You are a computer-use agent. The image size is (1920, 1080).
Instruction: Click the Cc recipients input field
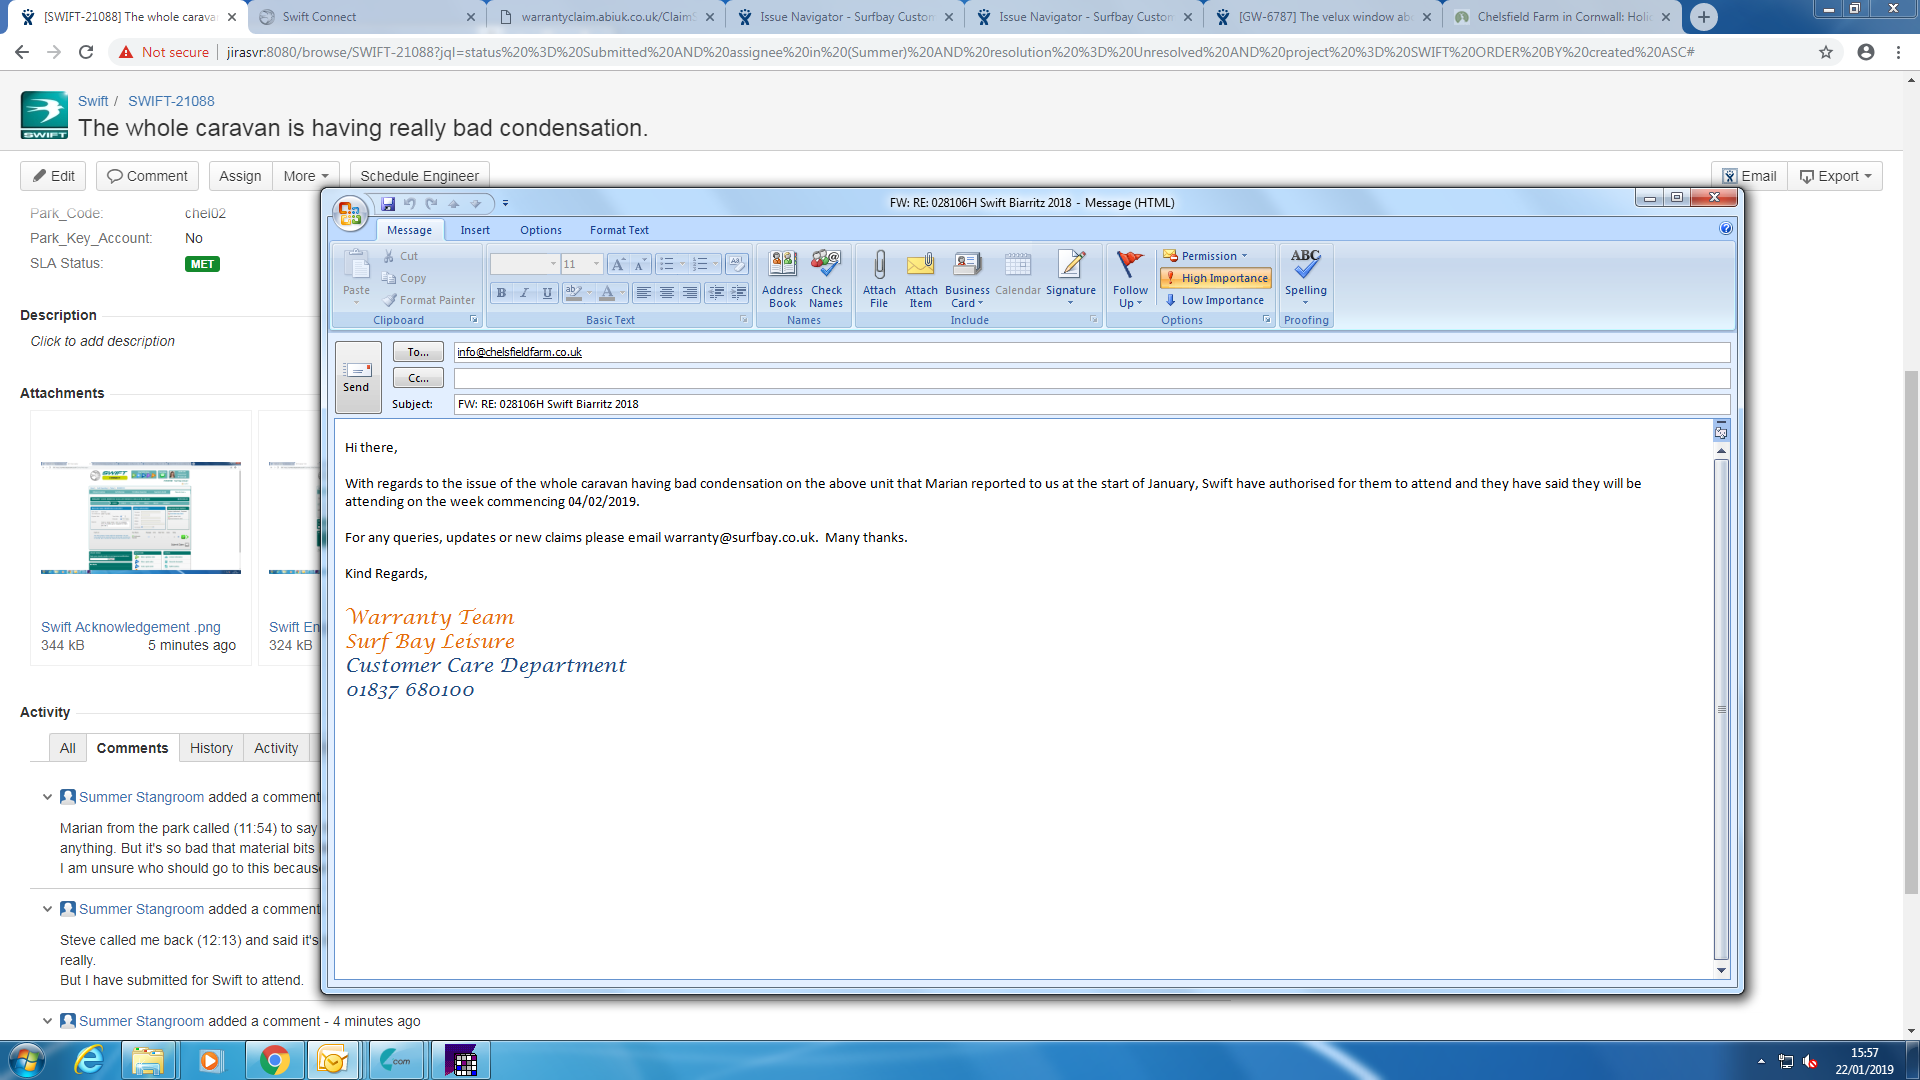point(1090,378)
